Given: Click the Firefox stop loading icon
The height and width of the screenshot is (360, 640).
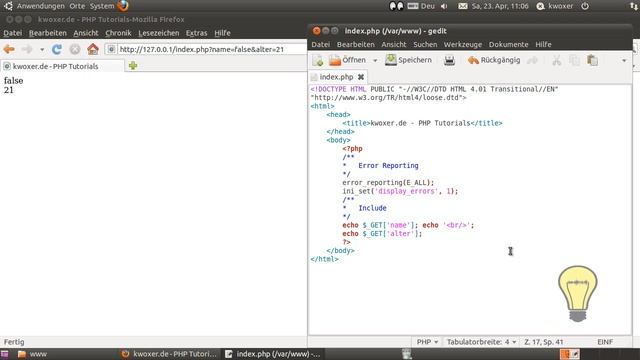Looking at the screenshot, I should point(75,49).
